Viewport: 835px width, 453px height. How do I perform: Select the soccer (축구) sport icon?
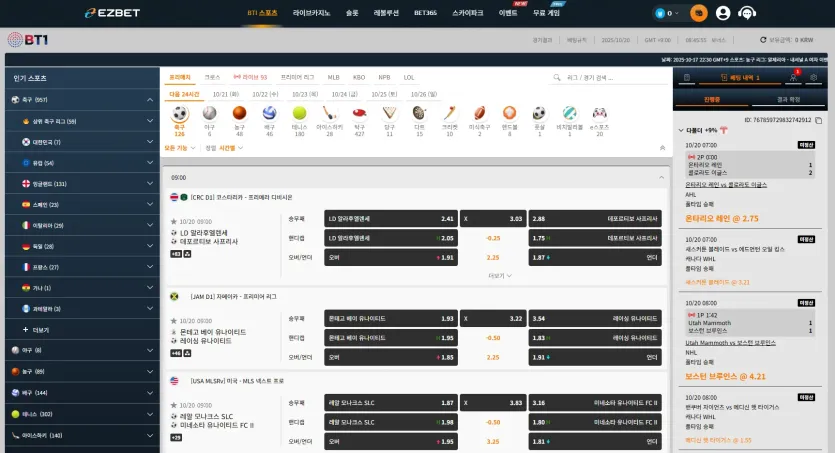coord(180,113)
